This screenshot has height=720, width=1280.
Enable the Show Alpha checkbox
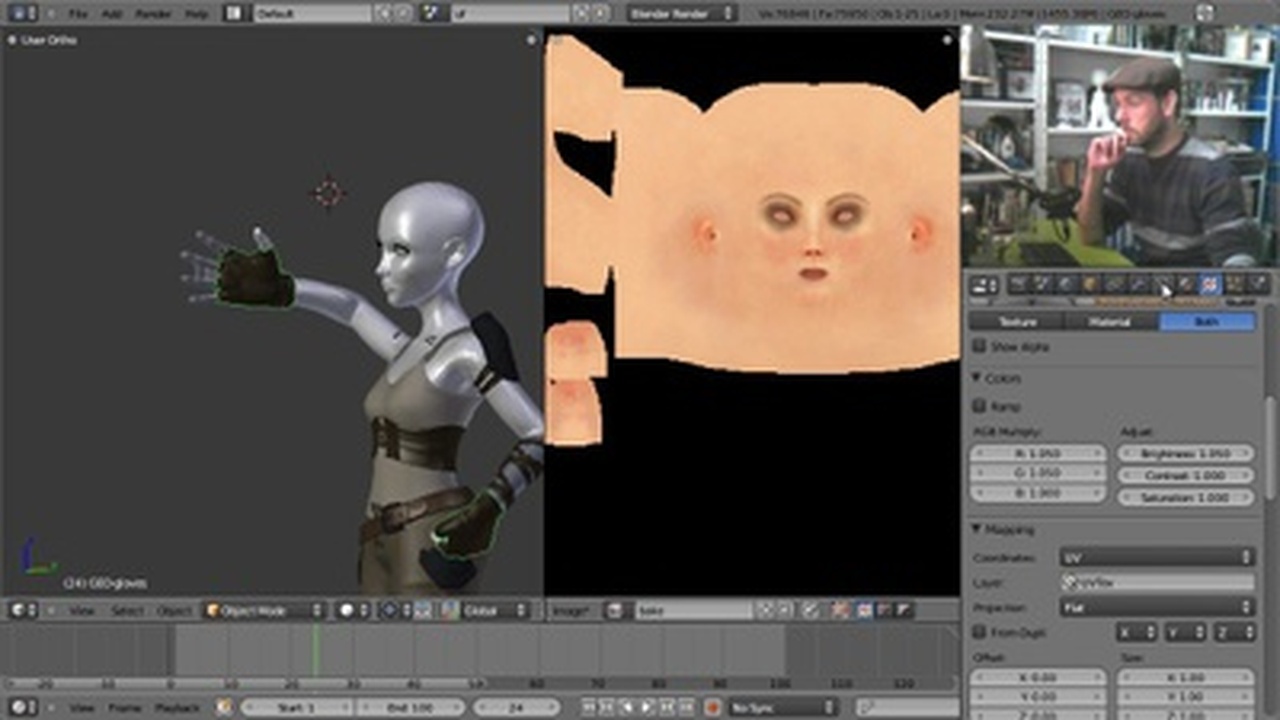(980, 346)
